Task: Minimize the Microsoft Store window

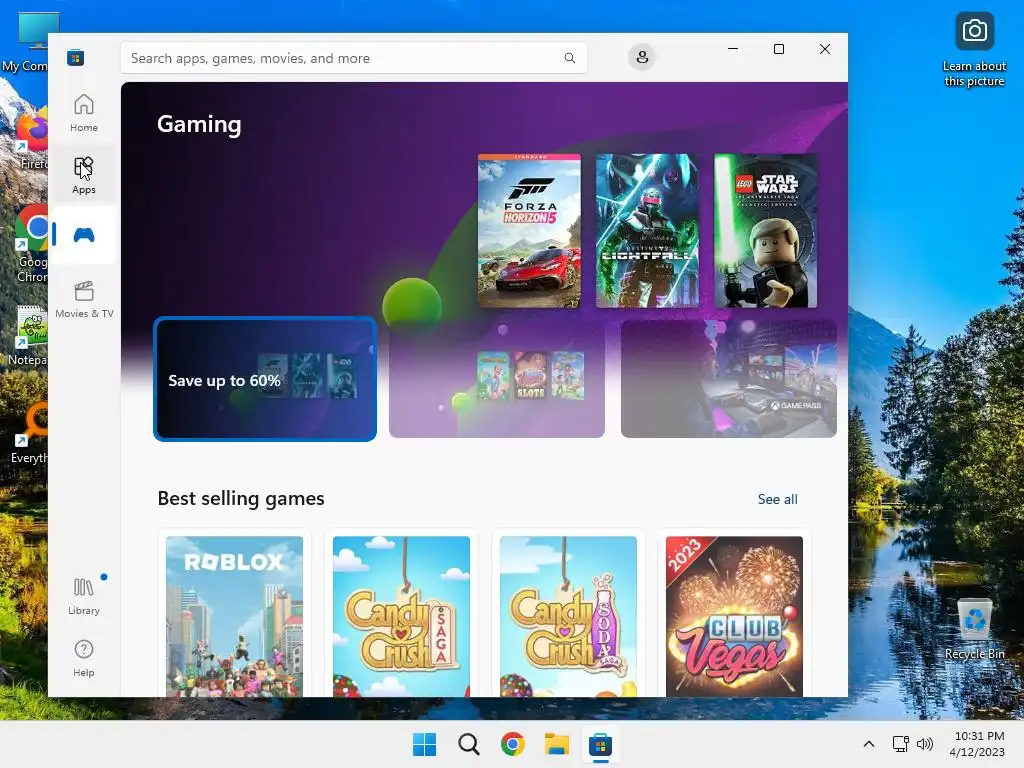Action: coord(733,49)
